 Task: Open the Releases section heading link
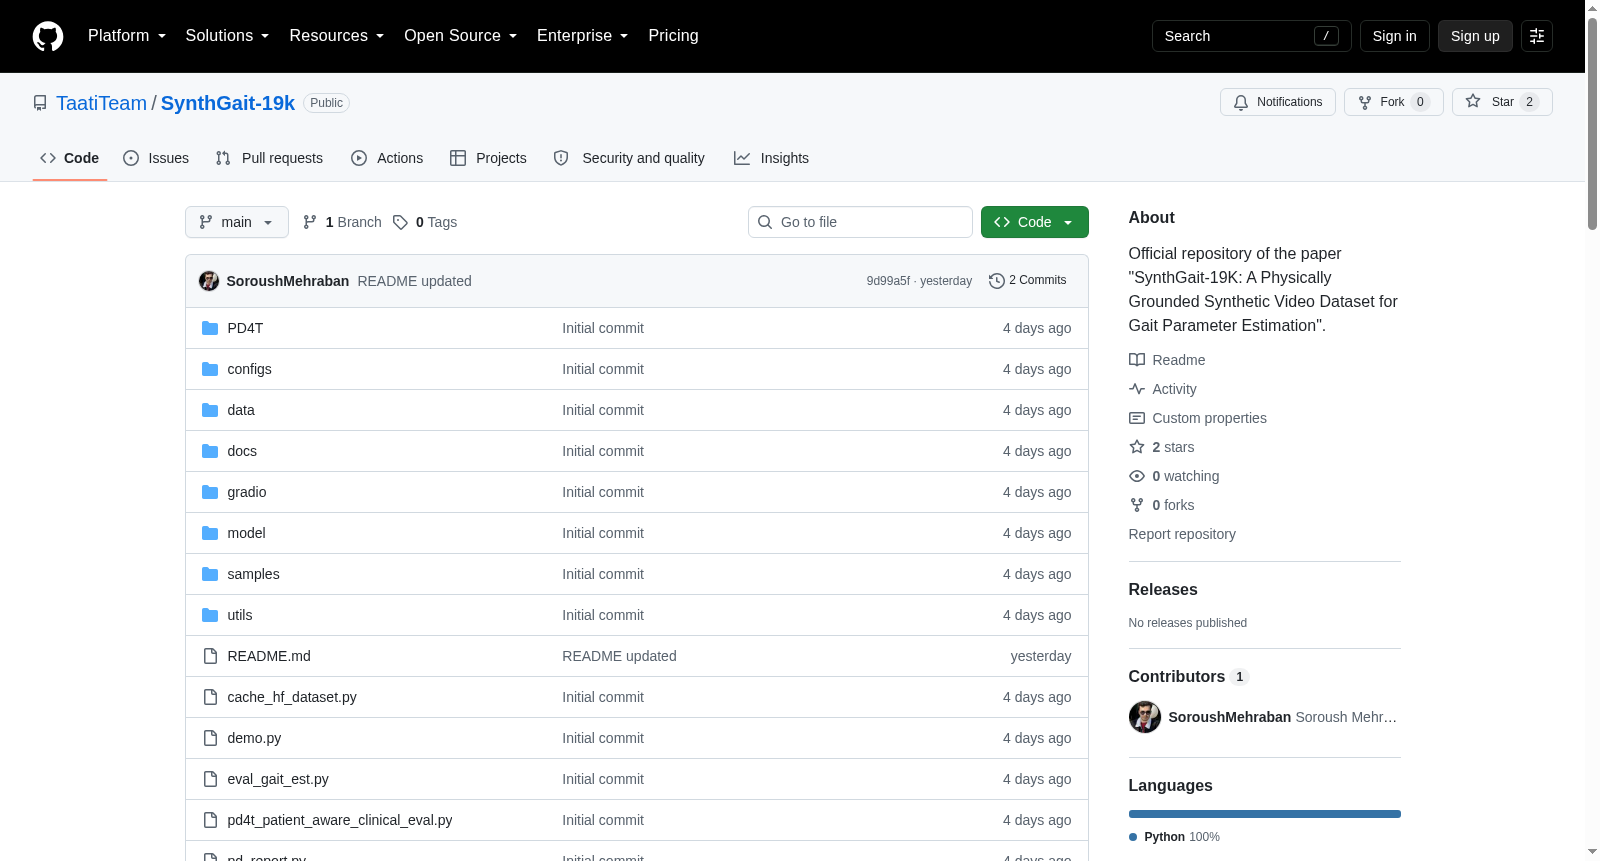(x=1163, y=590)
